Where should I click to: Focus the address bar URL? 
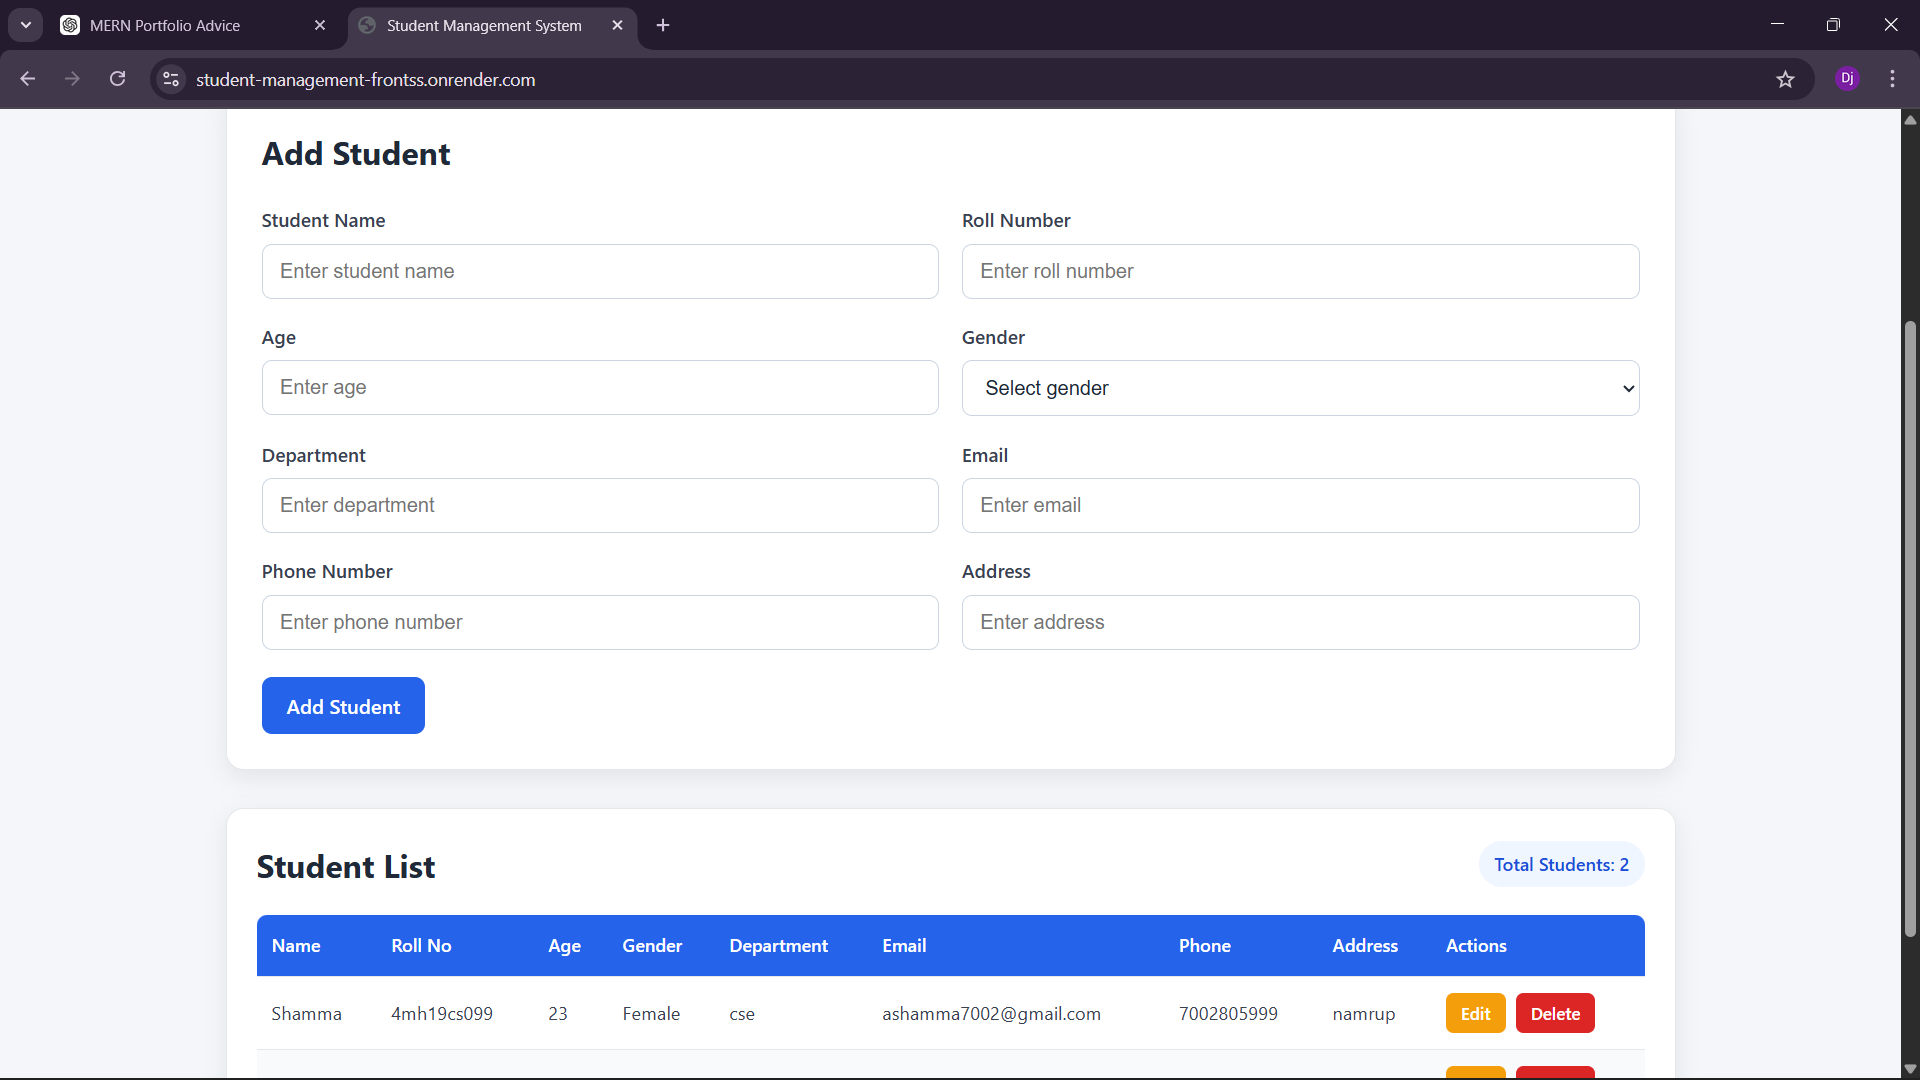365,79
